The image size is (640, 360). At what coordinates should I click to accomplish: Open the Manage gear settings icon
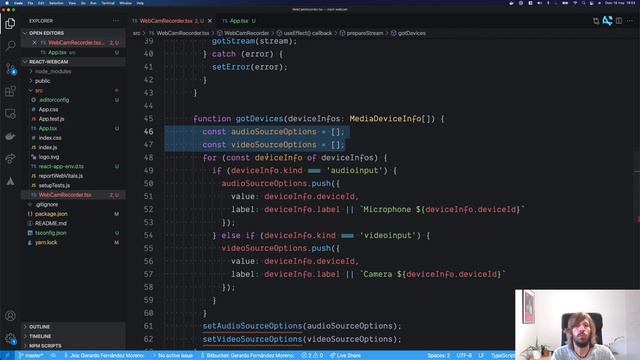coord(10,338)
